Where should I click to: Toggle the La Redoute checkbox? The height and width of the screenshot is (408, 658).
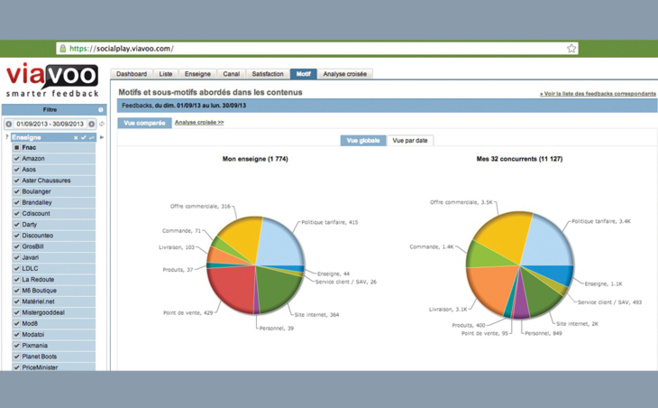click(x=17, y=279)
